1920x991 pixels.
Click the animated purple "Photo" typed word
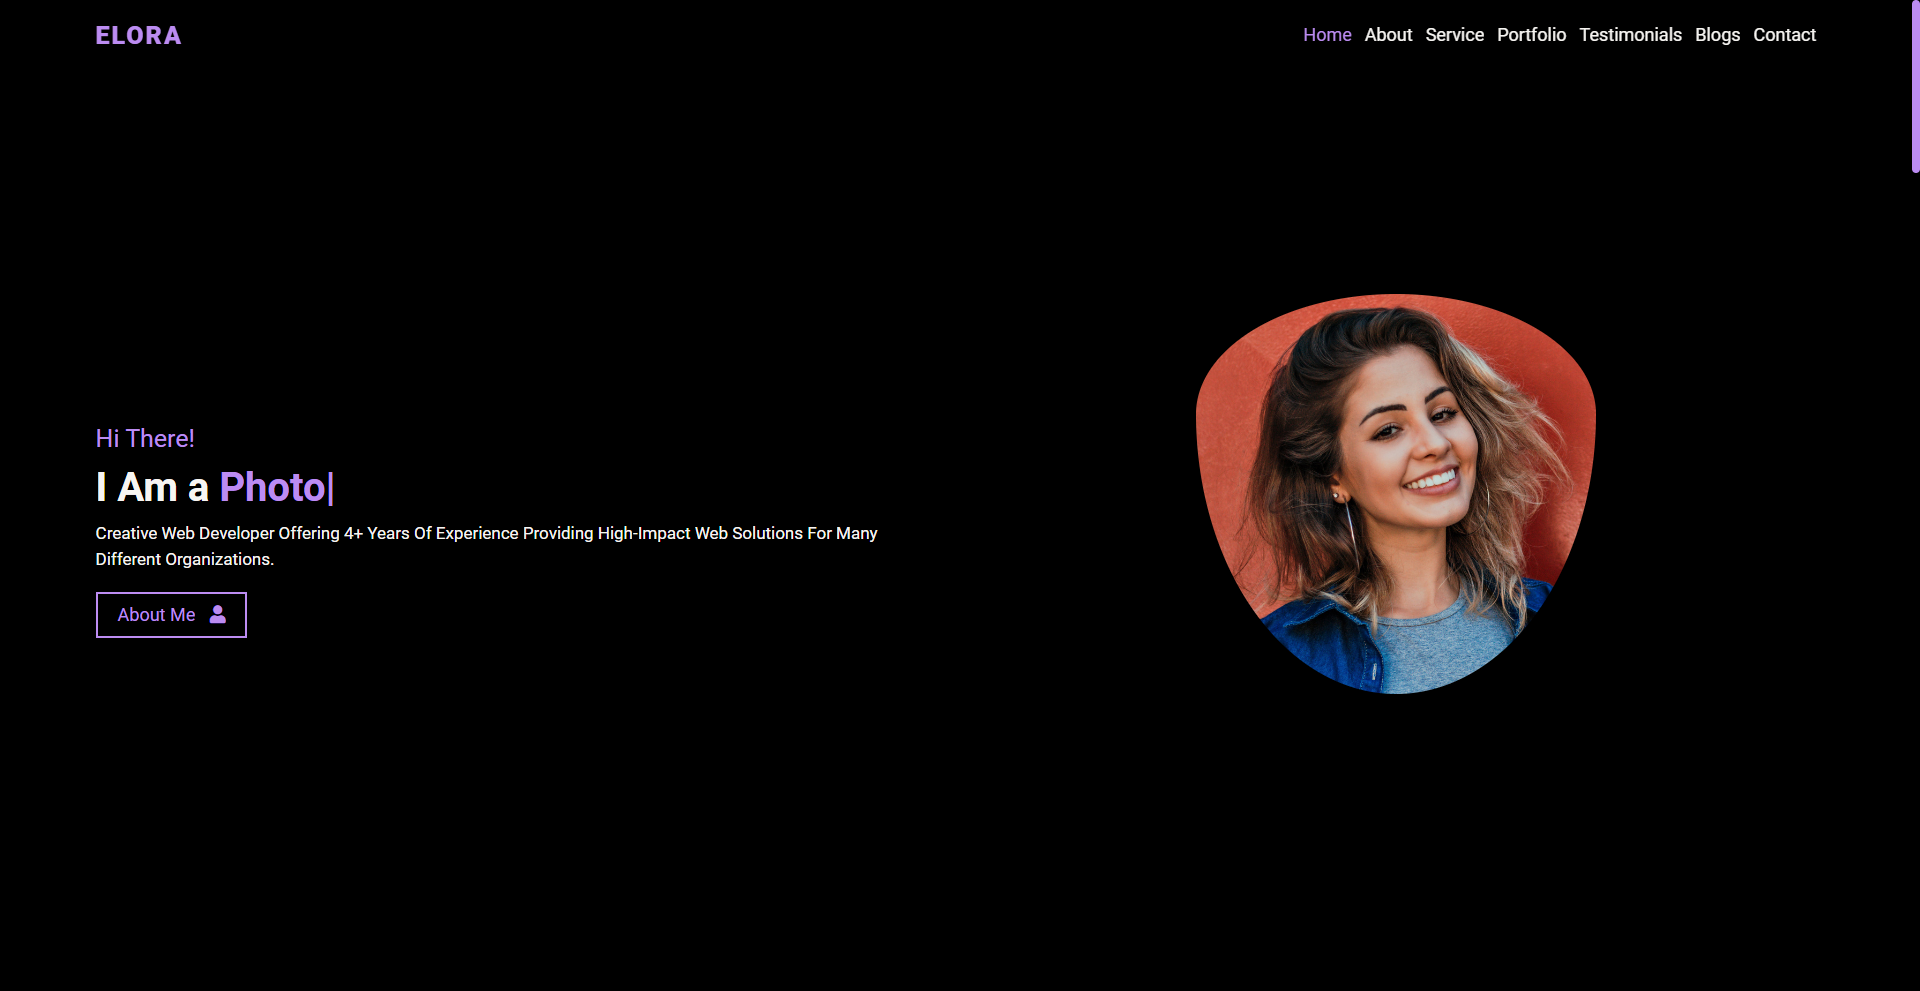(x=273, y=487)
